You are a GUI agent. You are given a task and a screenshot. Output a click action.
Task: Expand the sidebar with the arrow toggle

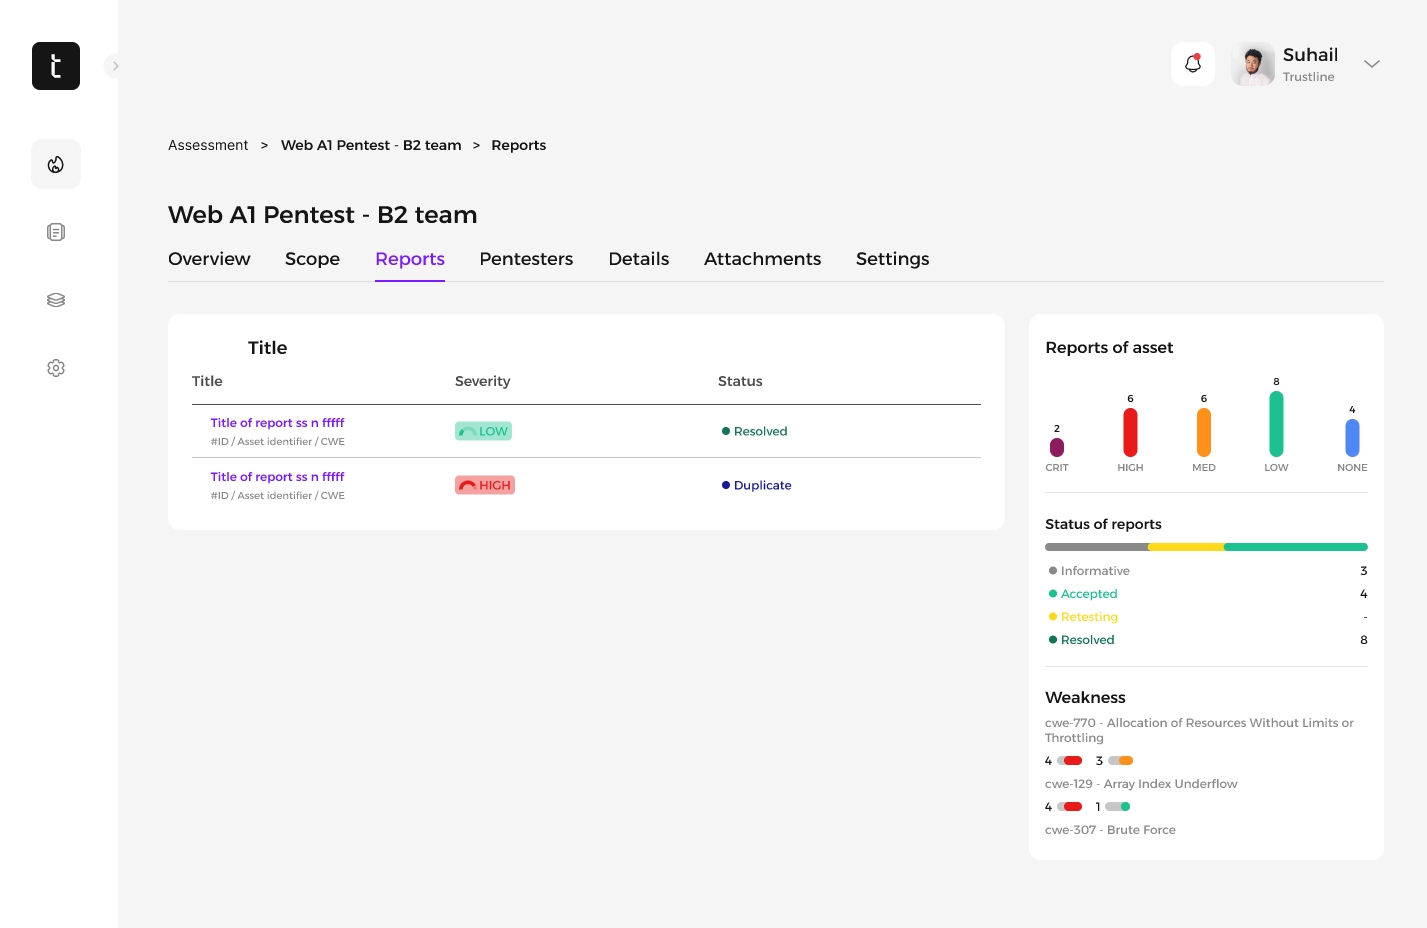[115, 66]
